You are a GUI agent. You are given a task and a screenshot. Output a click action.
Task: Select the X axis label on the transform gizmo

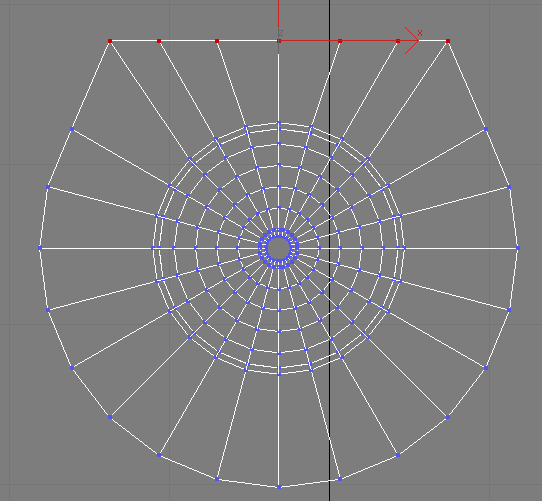[420, 33]
